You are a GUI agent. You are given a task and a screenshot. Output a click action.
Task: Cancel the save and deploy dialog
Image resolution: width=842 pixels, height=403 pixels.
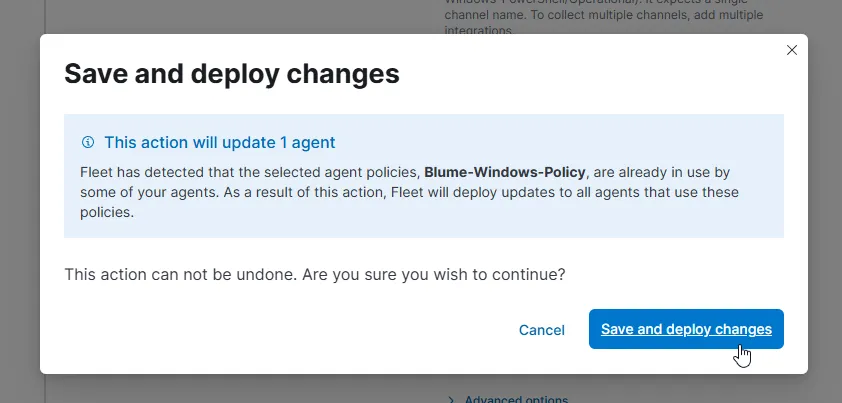coord(541,330)
